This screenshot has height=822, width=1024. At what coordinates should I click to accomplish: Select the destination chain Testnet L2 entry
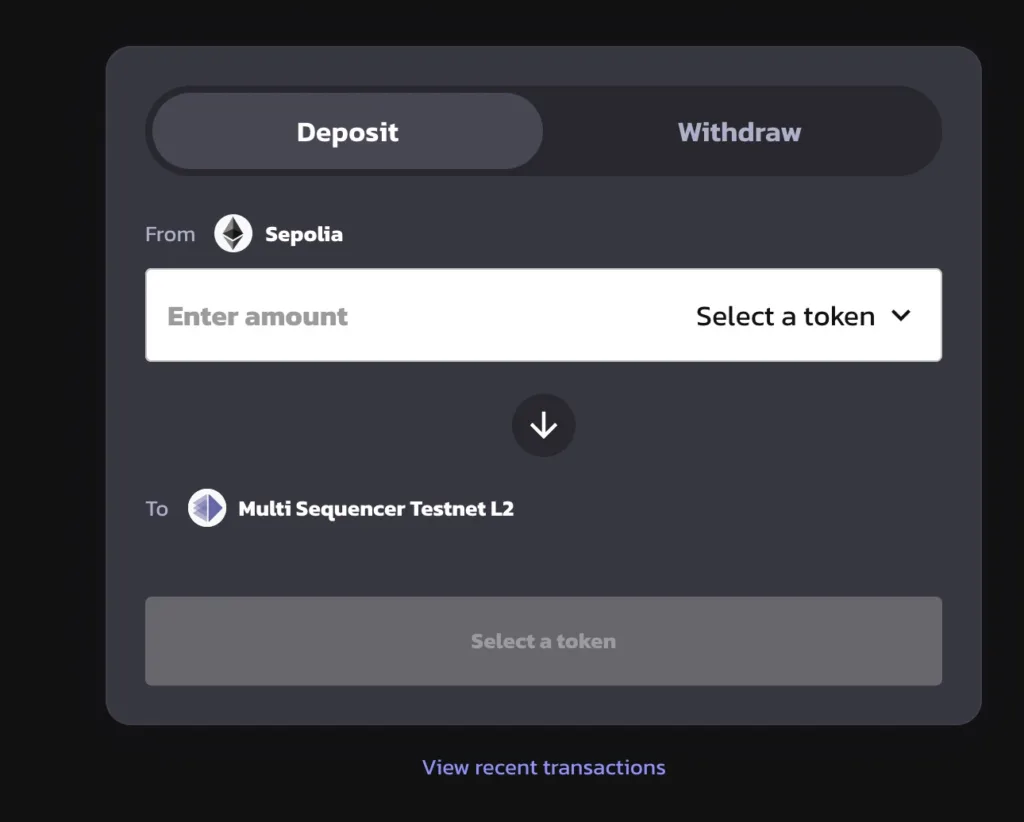point(351,508)
